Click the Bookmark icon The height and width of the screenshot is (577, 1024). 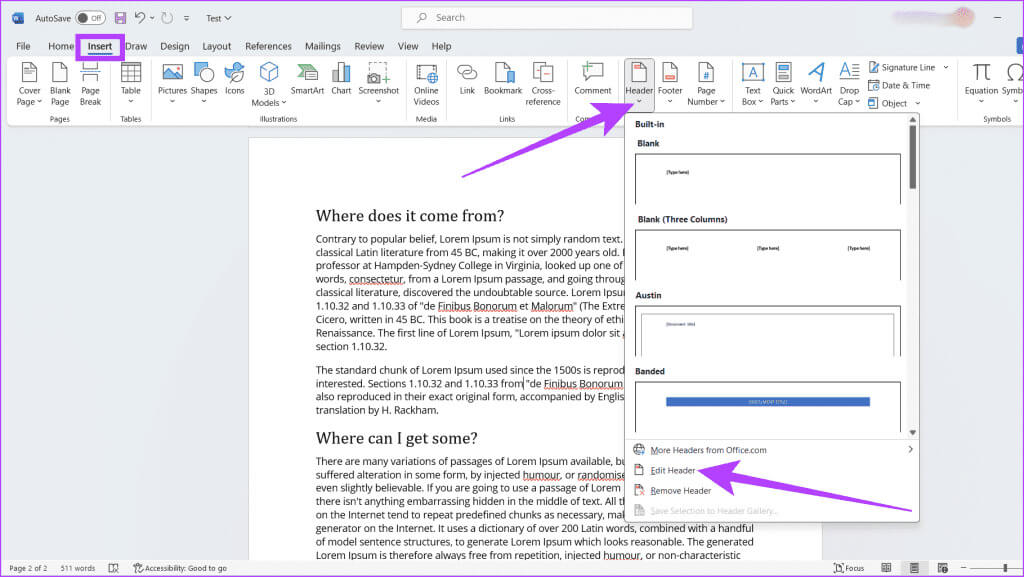503,82
